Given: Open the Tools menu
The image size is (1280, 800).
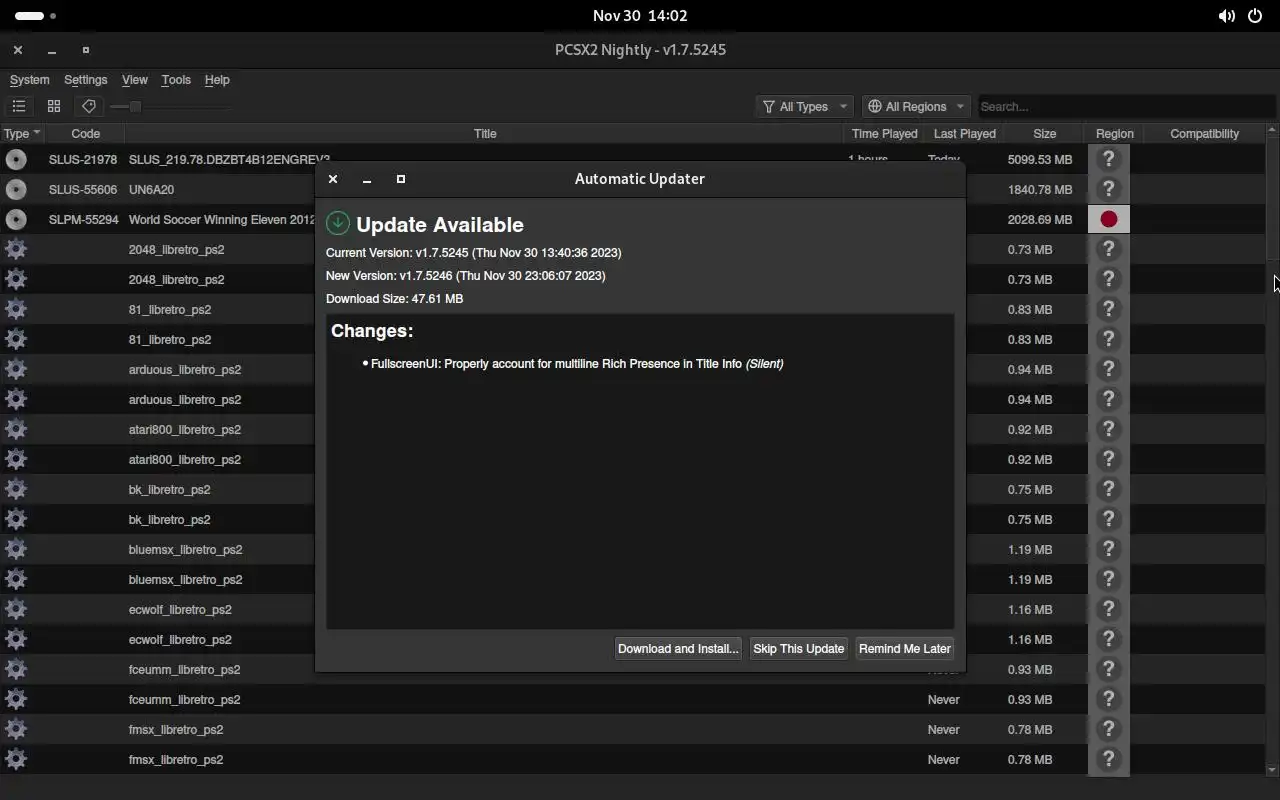Looking at the screenshot, I should coord(176,80).
